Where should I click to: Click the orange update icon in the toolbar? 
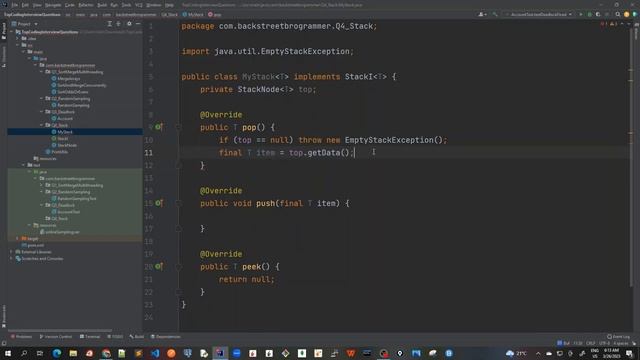click(627, 14)
